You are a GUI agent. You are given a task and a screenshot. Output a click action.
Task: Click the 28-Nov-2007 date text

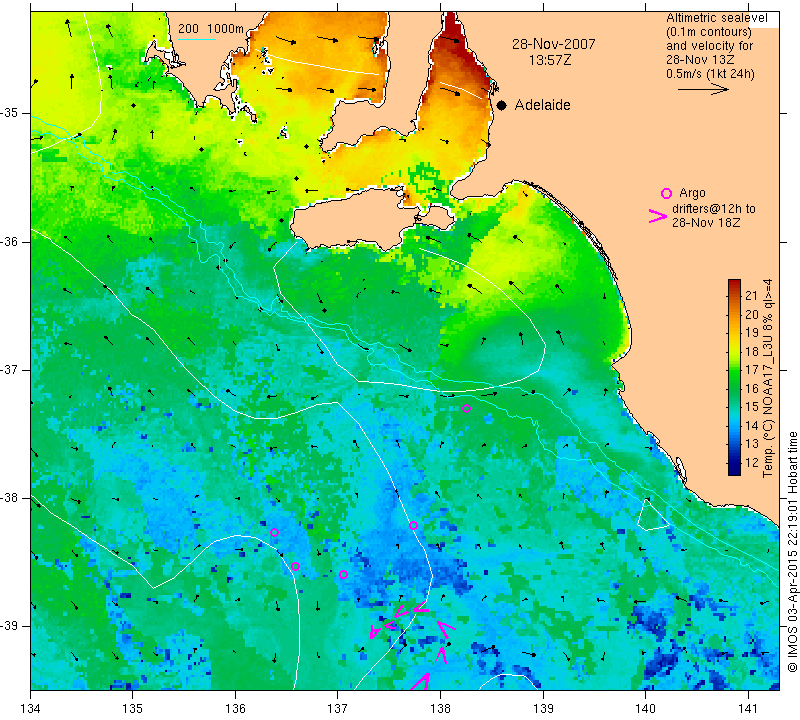coord(554,44)
